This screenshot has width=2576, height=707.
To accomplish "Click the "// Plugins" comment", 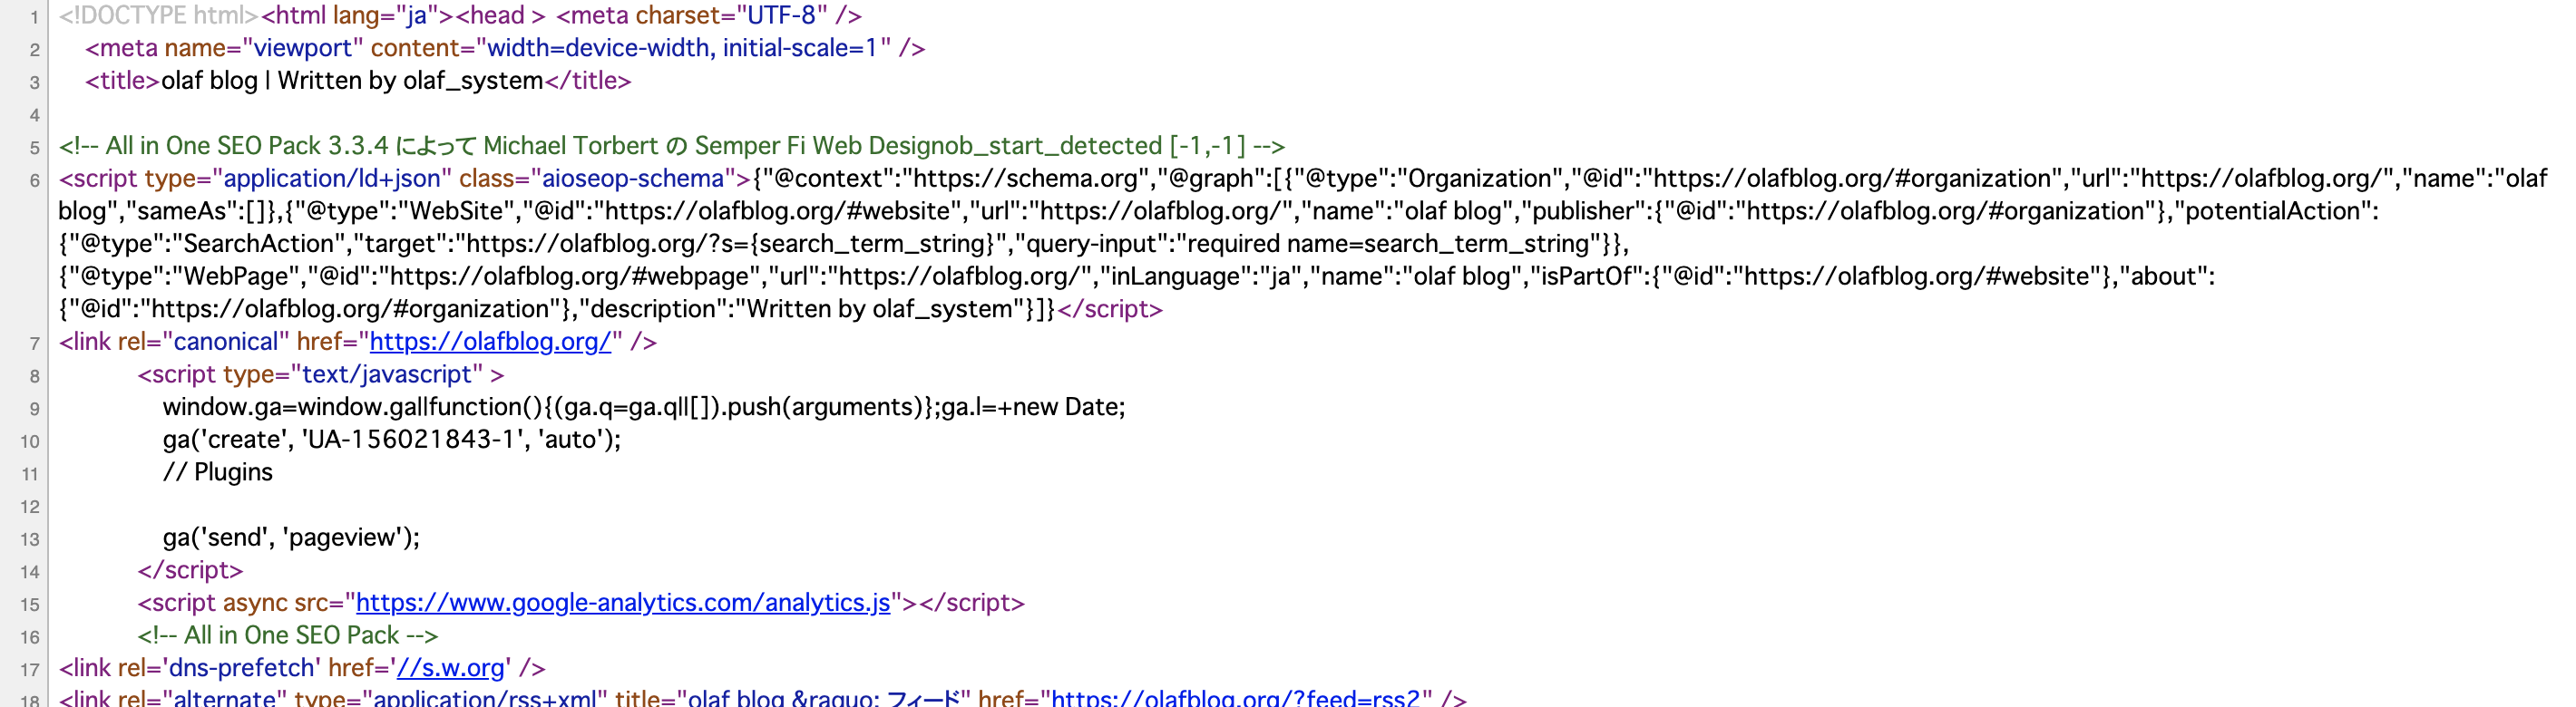I will click(x=218, y=472).
